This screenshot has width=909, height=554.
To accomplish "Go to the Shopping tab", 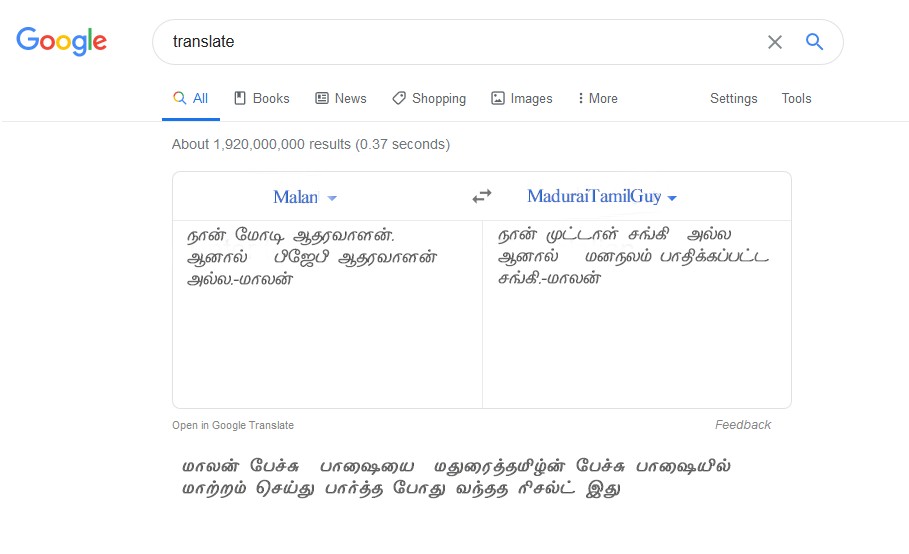I will (x=429, y=99).
